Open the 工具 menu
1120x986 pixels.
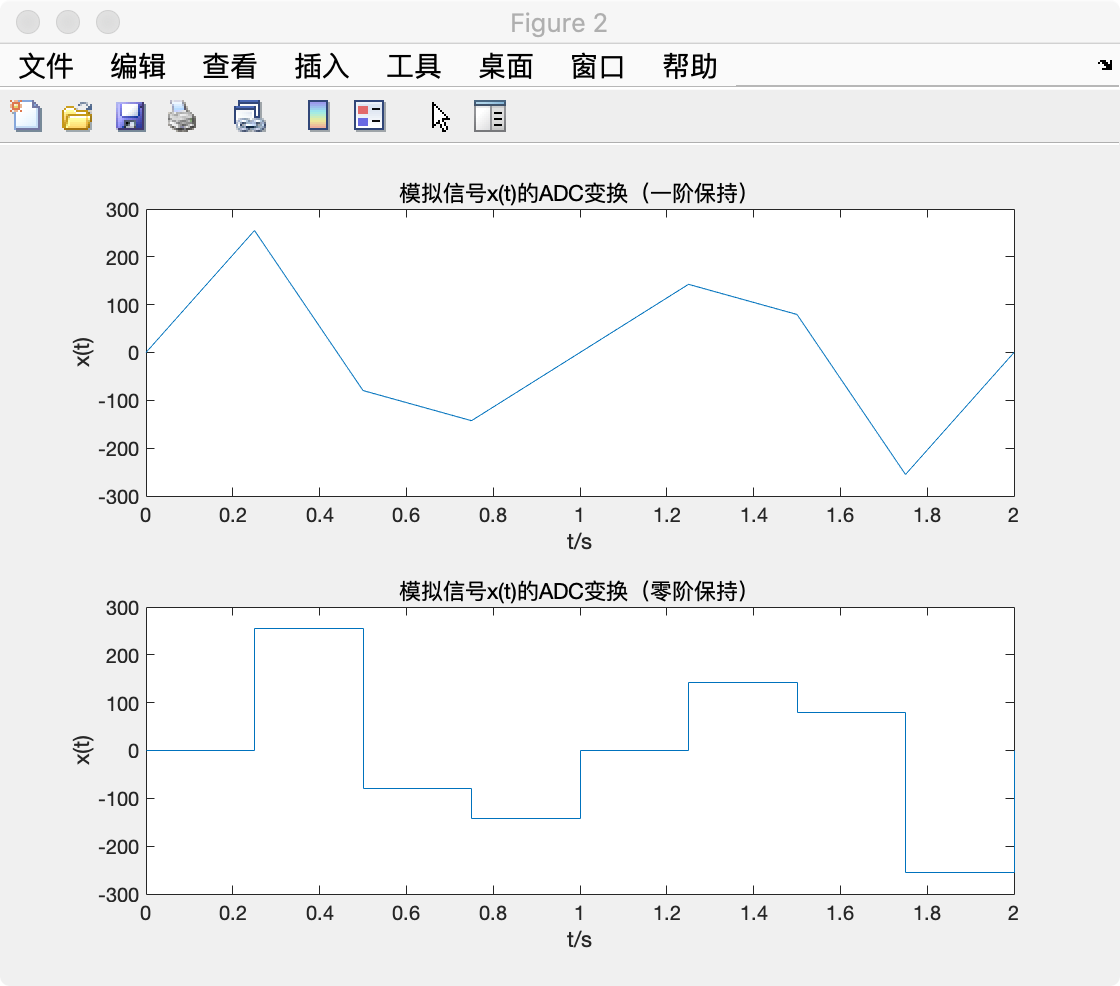click(x=414, y=66)
